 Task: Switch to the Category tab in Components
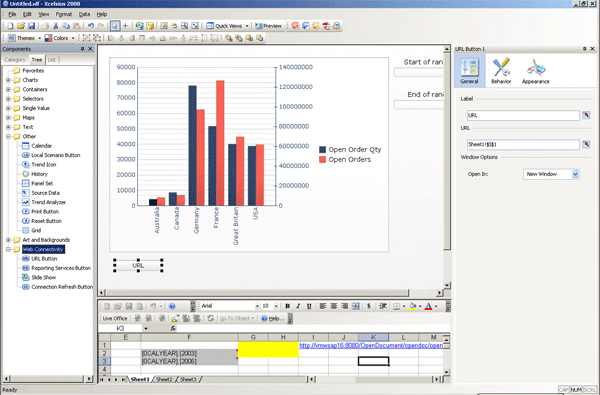point(15,60)
